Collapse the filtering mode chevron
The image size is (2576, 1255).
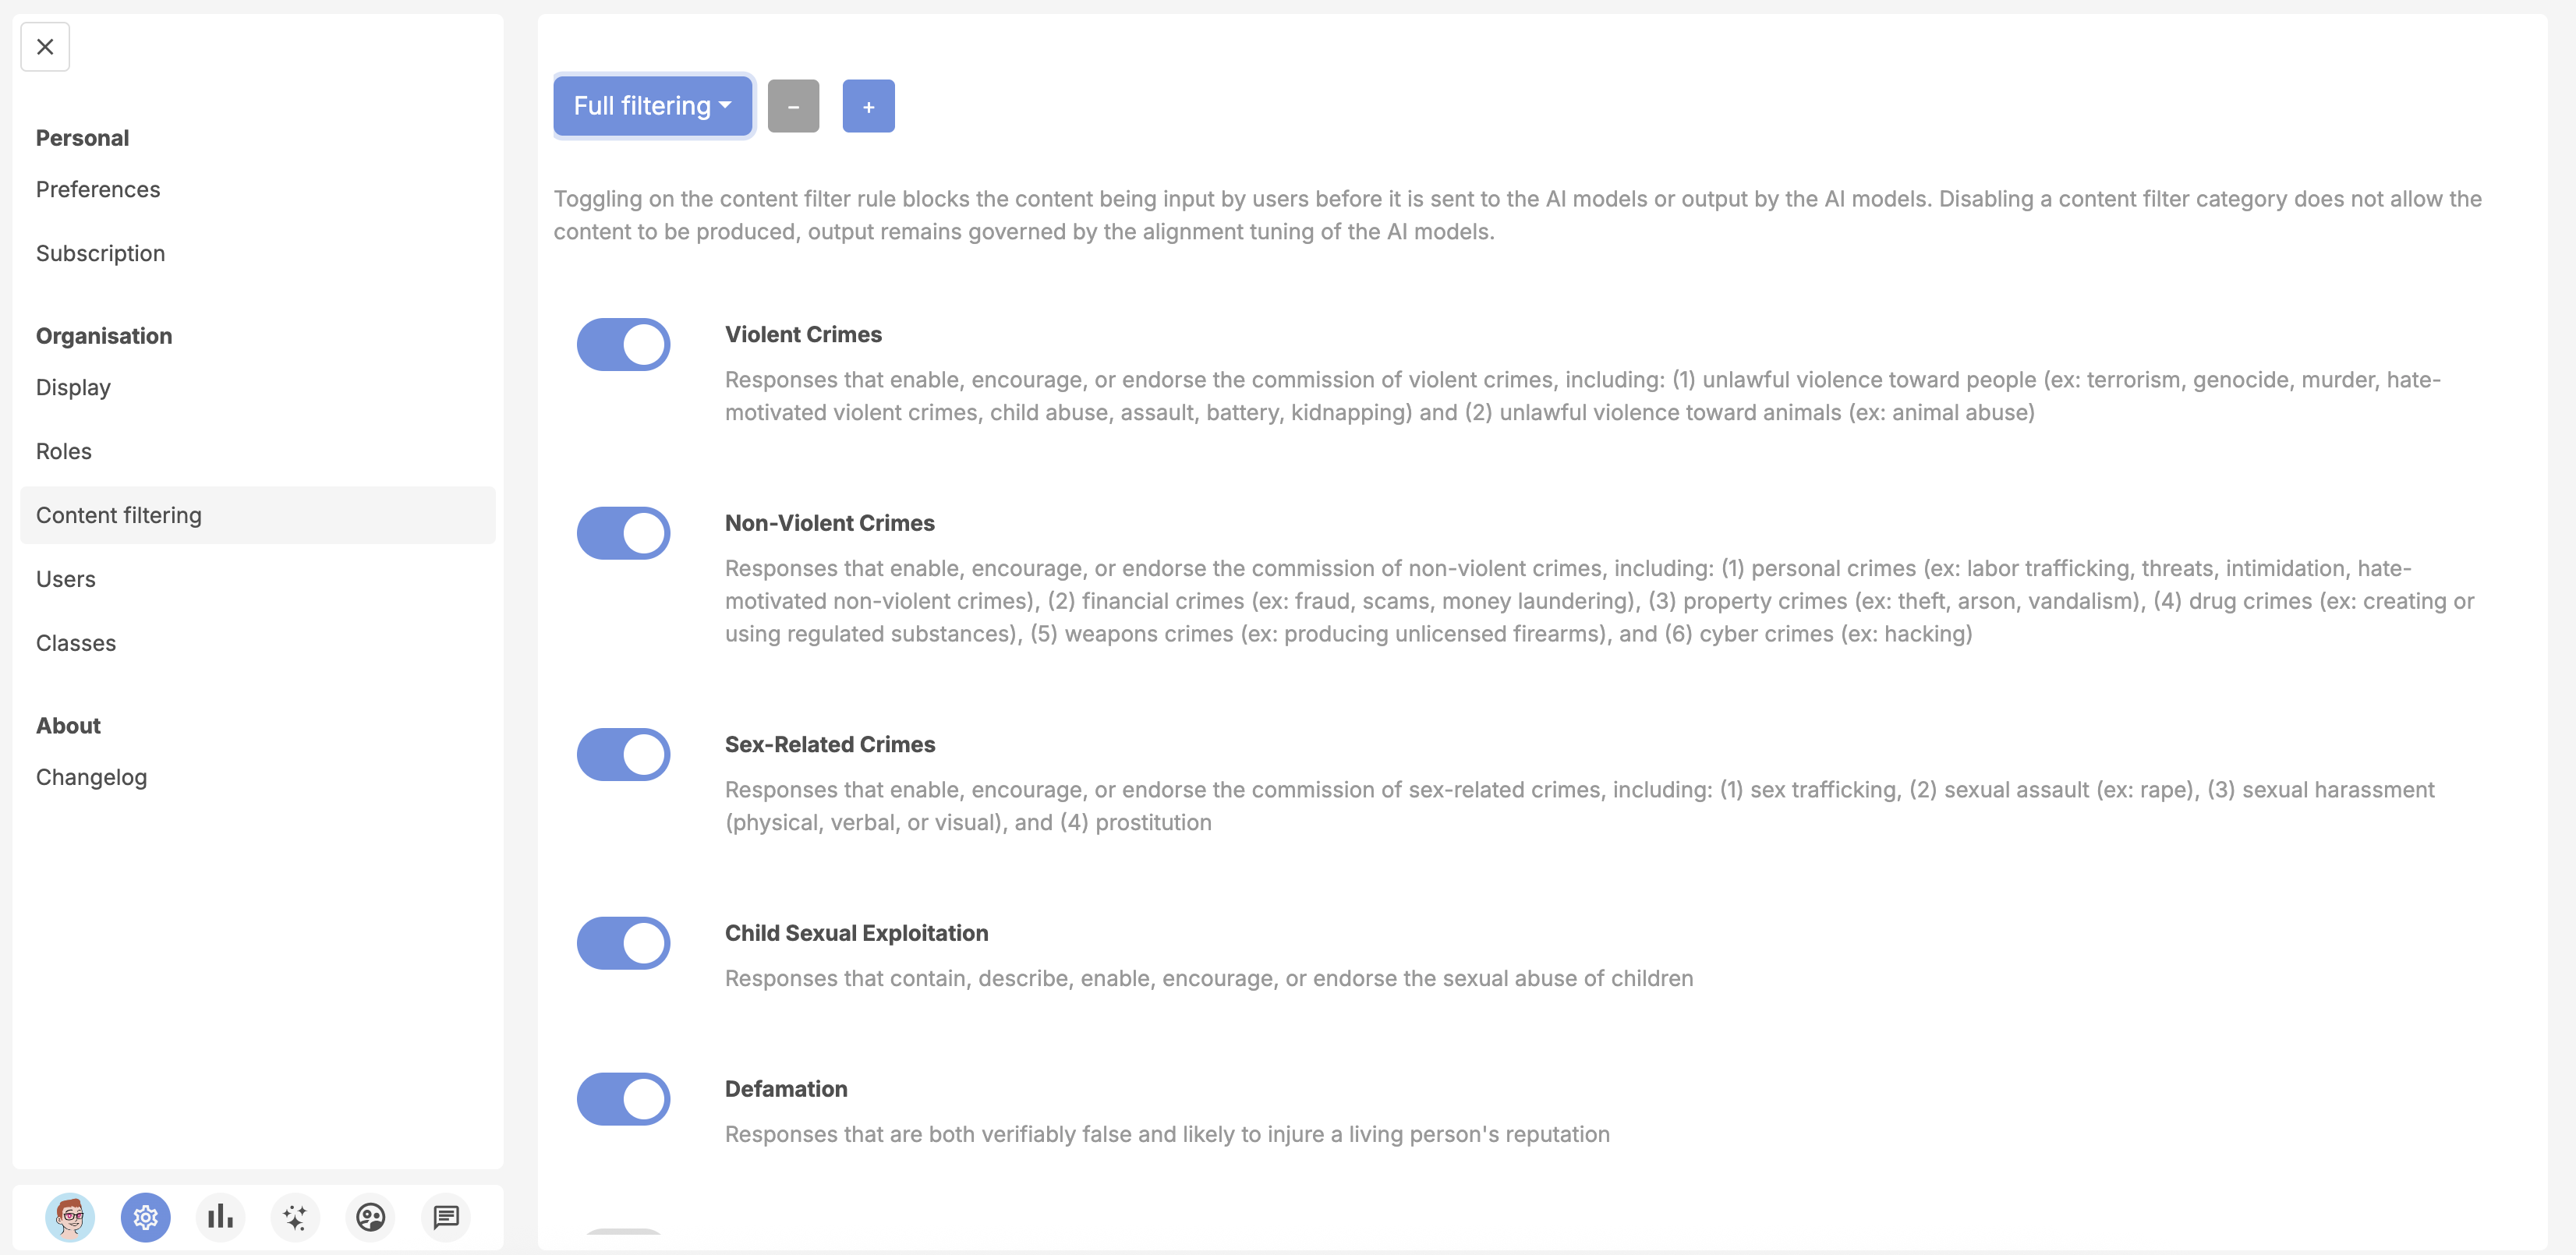coord(726,105)
